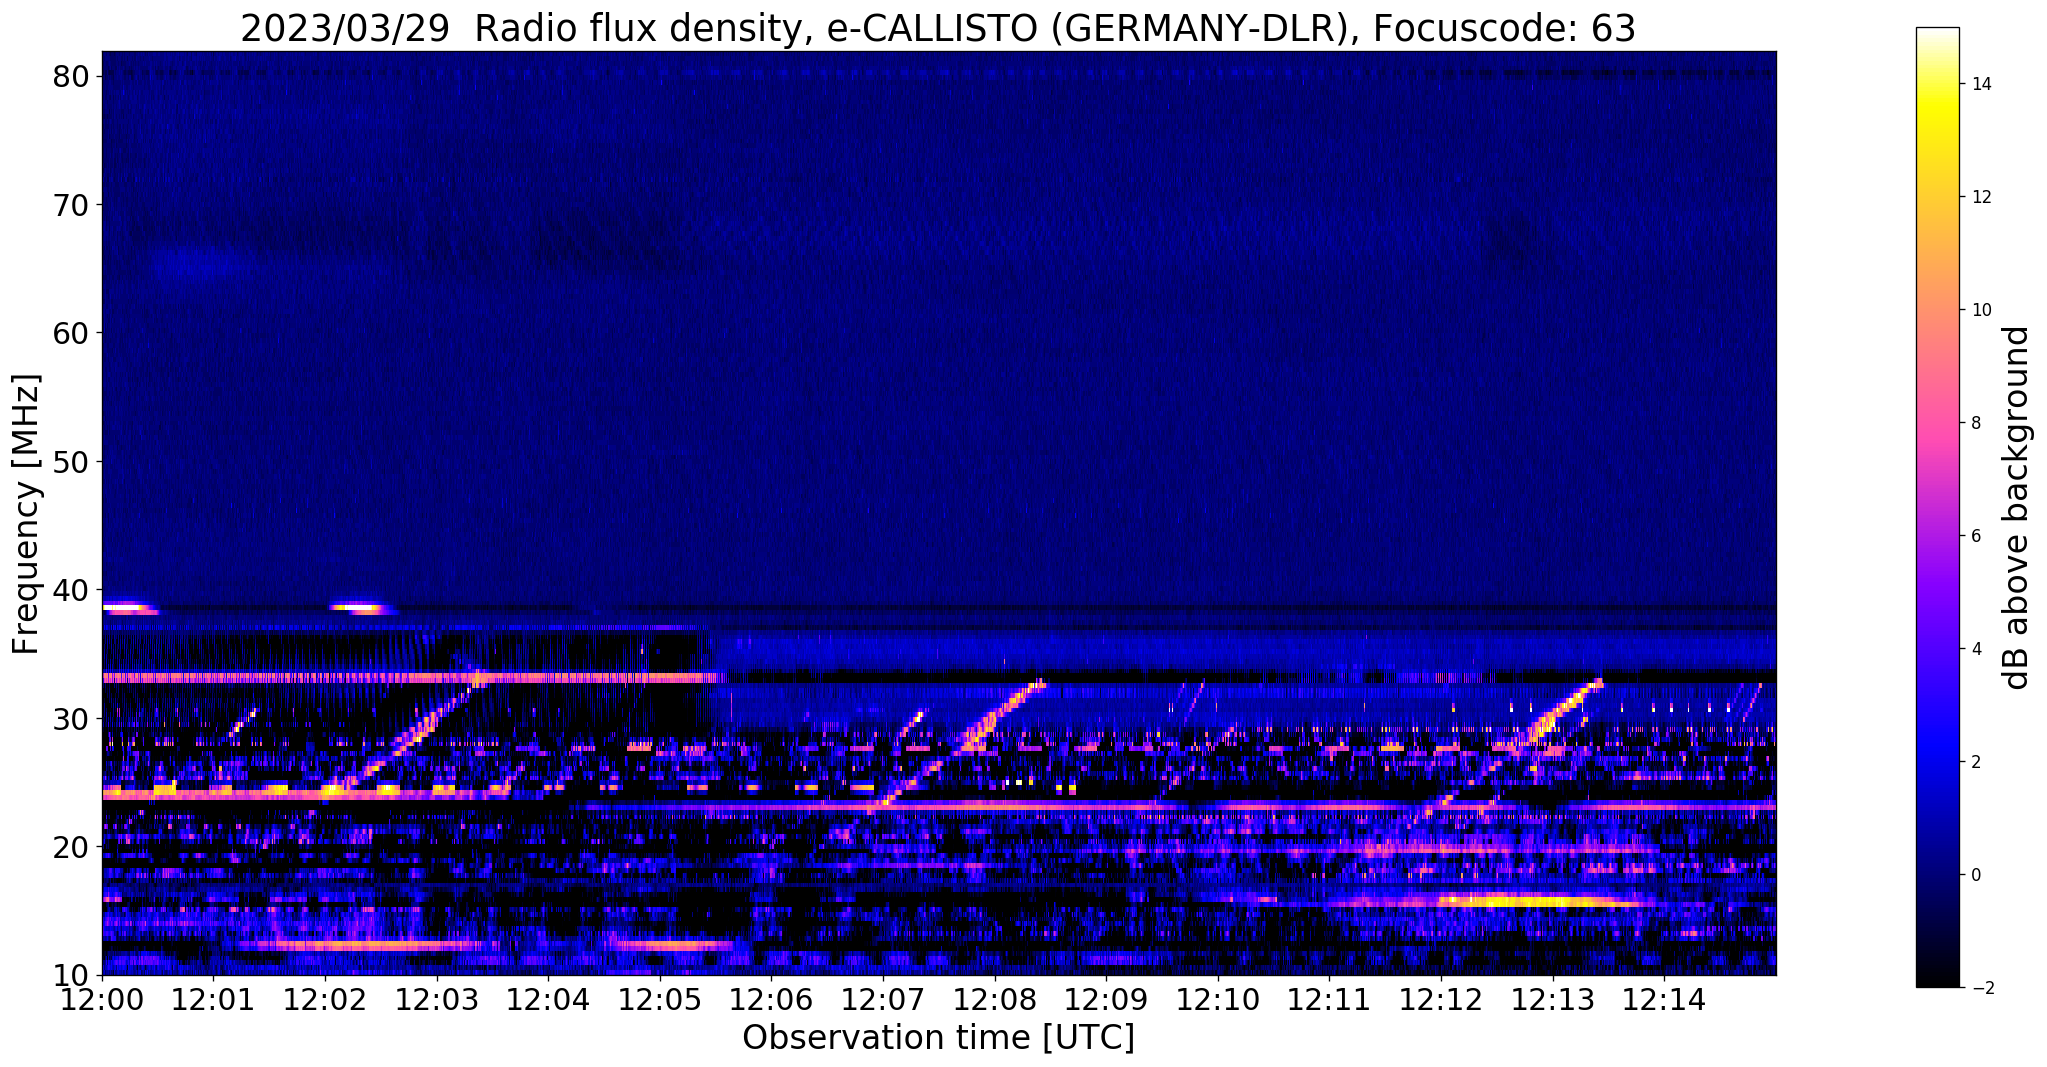The height and width of the screenshot is (1067, 2047).
Task: Click the 12:14 time tick label
Action: pos(1665,1000)
